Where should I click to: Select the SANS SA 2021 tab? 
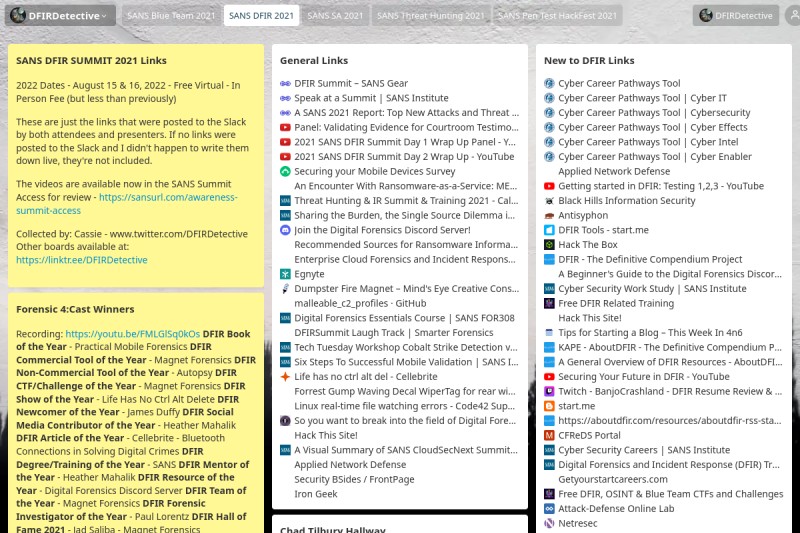coord(335,16)
